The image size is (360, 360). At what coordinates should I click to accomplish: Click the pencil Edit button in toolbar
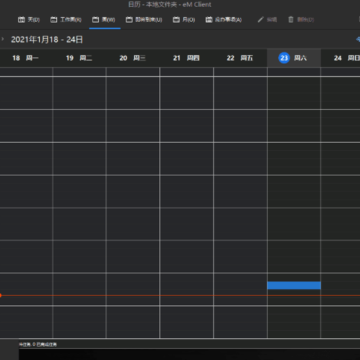[267, 20]
